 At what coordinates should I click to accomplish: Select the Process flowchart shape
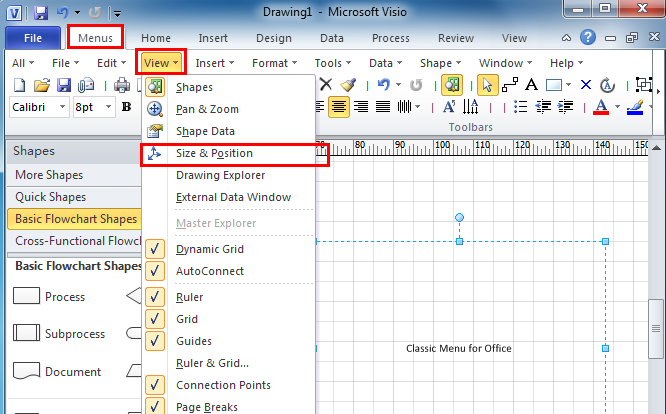(49, 296)
